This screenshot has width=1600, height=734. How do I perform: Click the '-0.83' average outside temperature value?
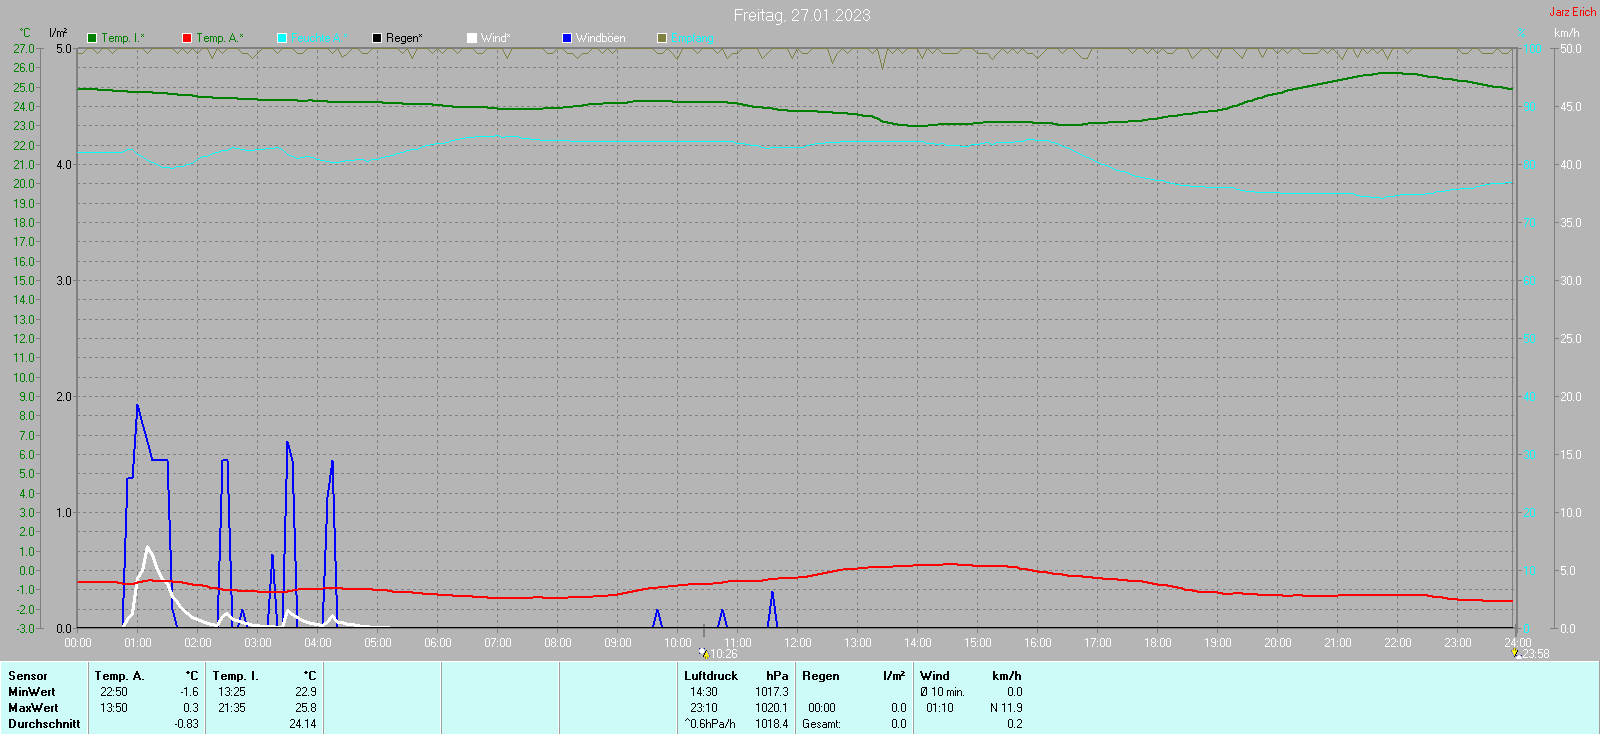point(186,724)
